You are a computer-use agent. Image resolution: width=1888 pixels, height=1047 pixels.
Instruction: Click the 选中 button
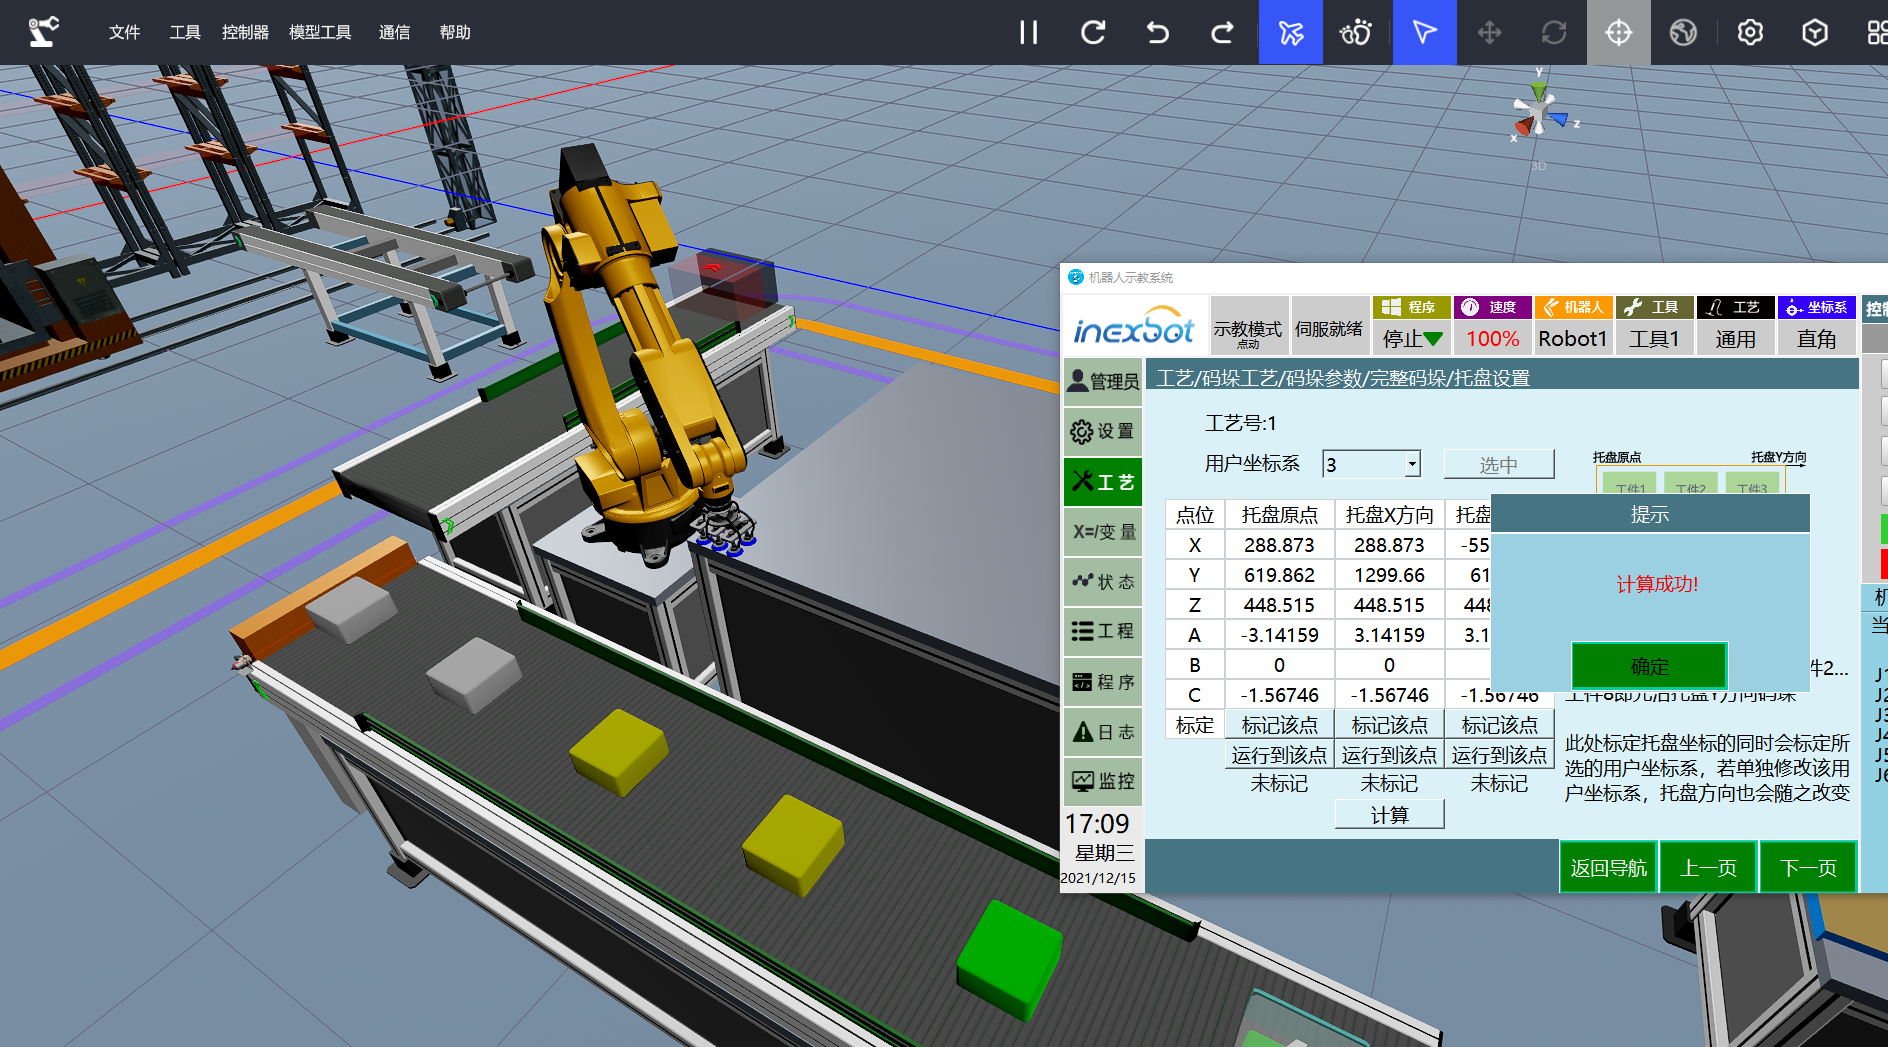(x=1499, y=464)
